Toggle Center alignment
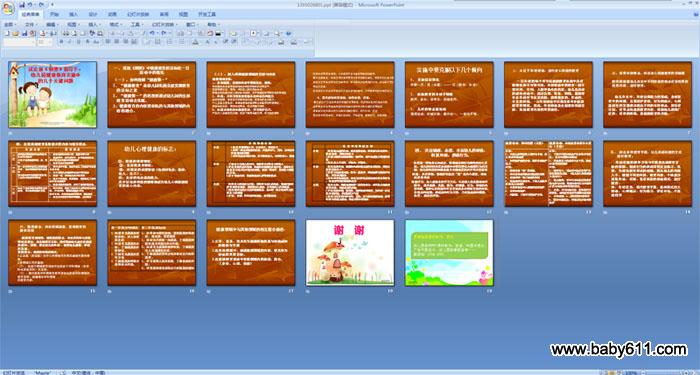The width and height of the screenshot is (700, 375). (117, 42)
